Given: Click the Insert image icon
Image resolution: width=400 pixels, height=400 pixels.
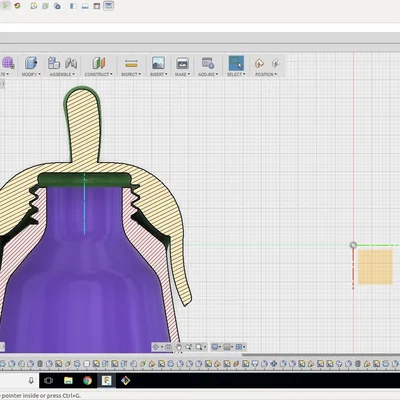Looking at the screenshot, I should coord(158,63).
